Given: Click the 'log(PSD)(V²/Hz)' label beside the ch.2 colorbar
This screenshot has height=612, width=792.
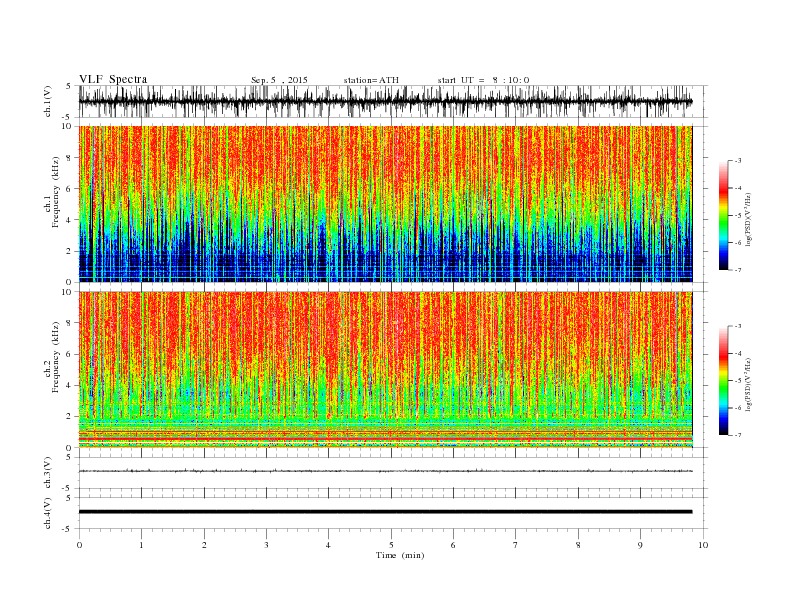Looking at the screenshot, I should [x=749, y=385].
